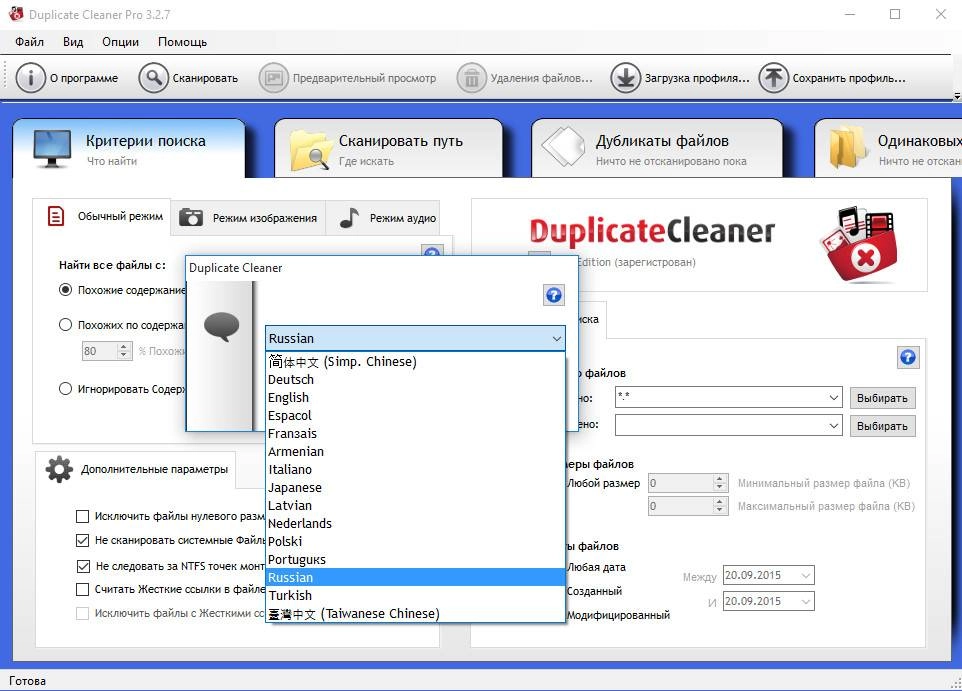This screenshot has width=962, height=691.
Task: Expand the excluded files dropdown
Action: click(834, 425)
